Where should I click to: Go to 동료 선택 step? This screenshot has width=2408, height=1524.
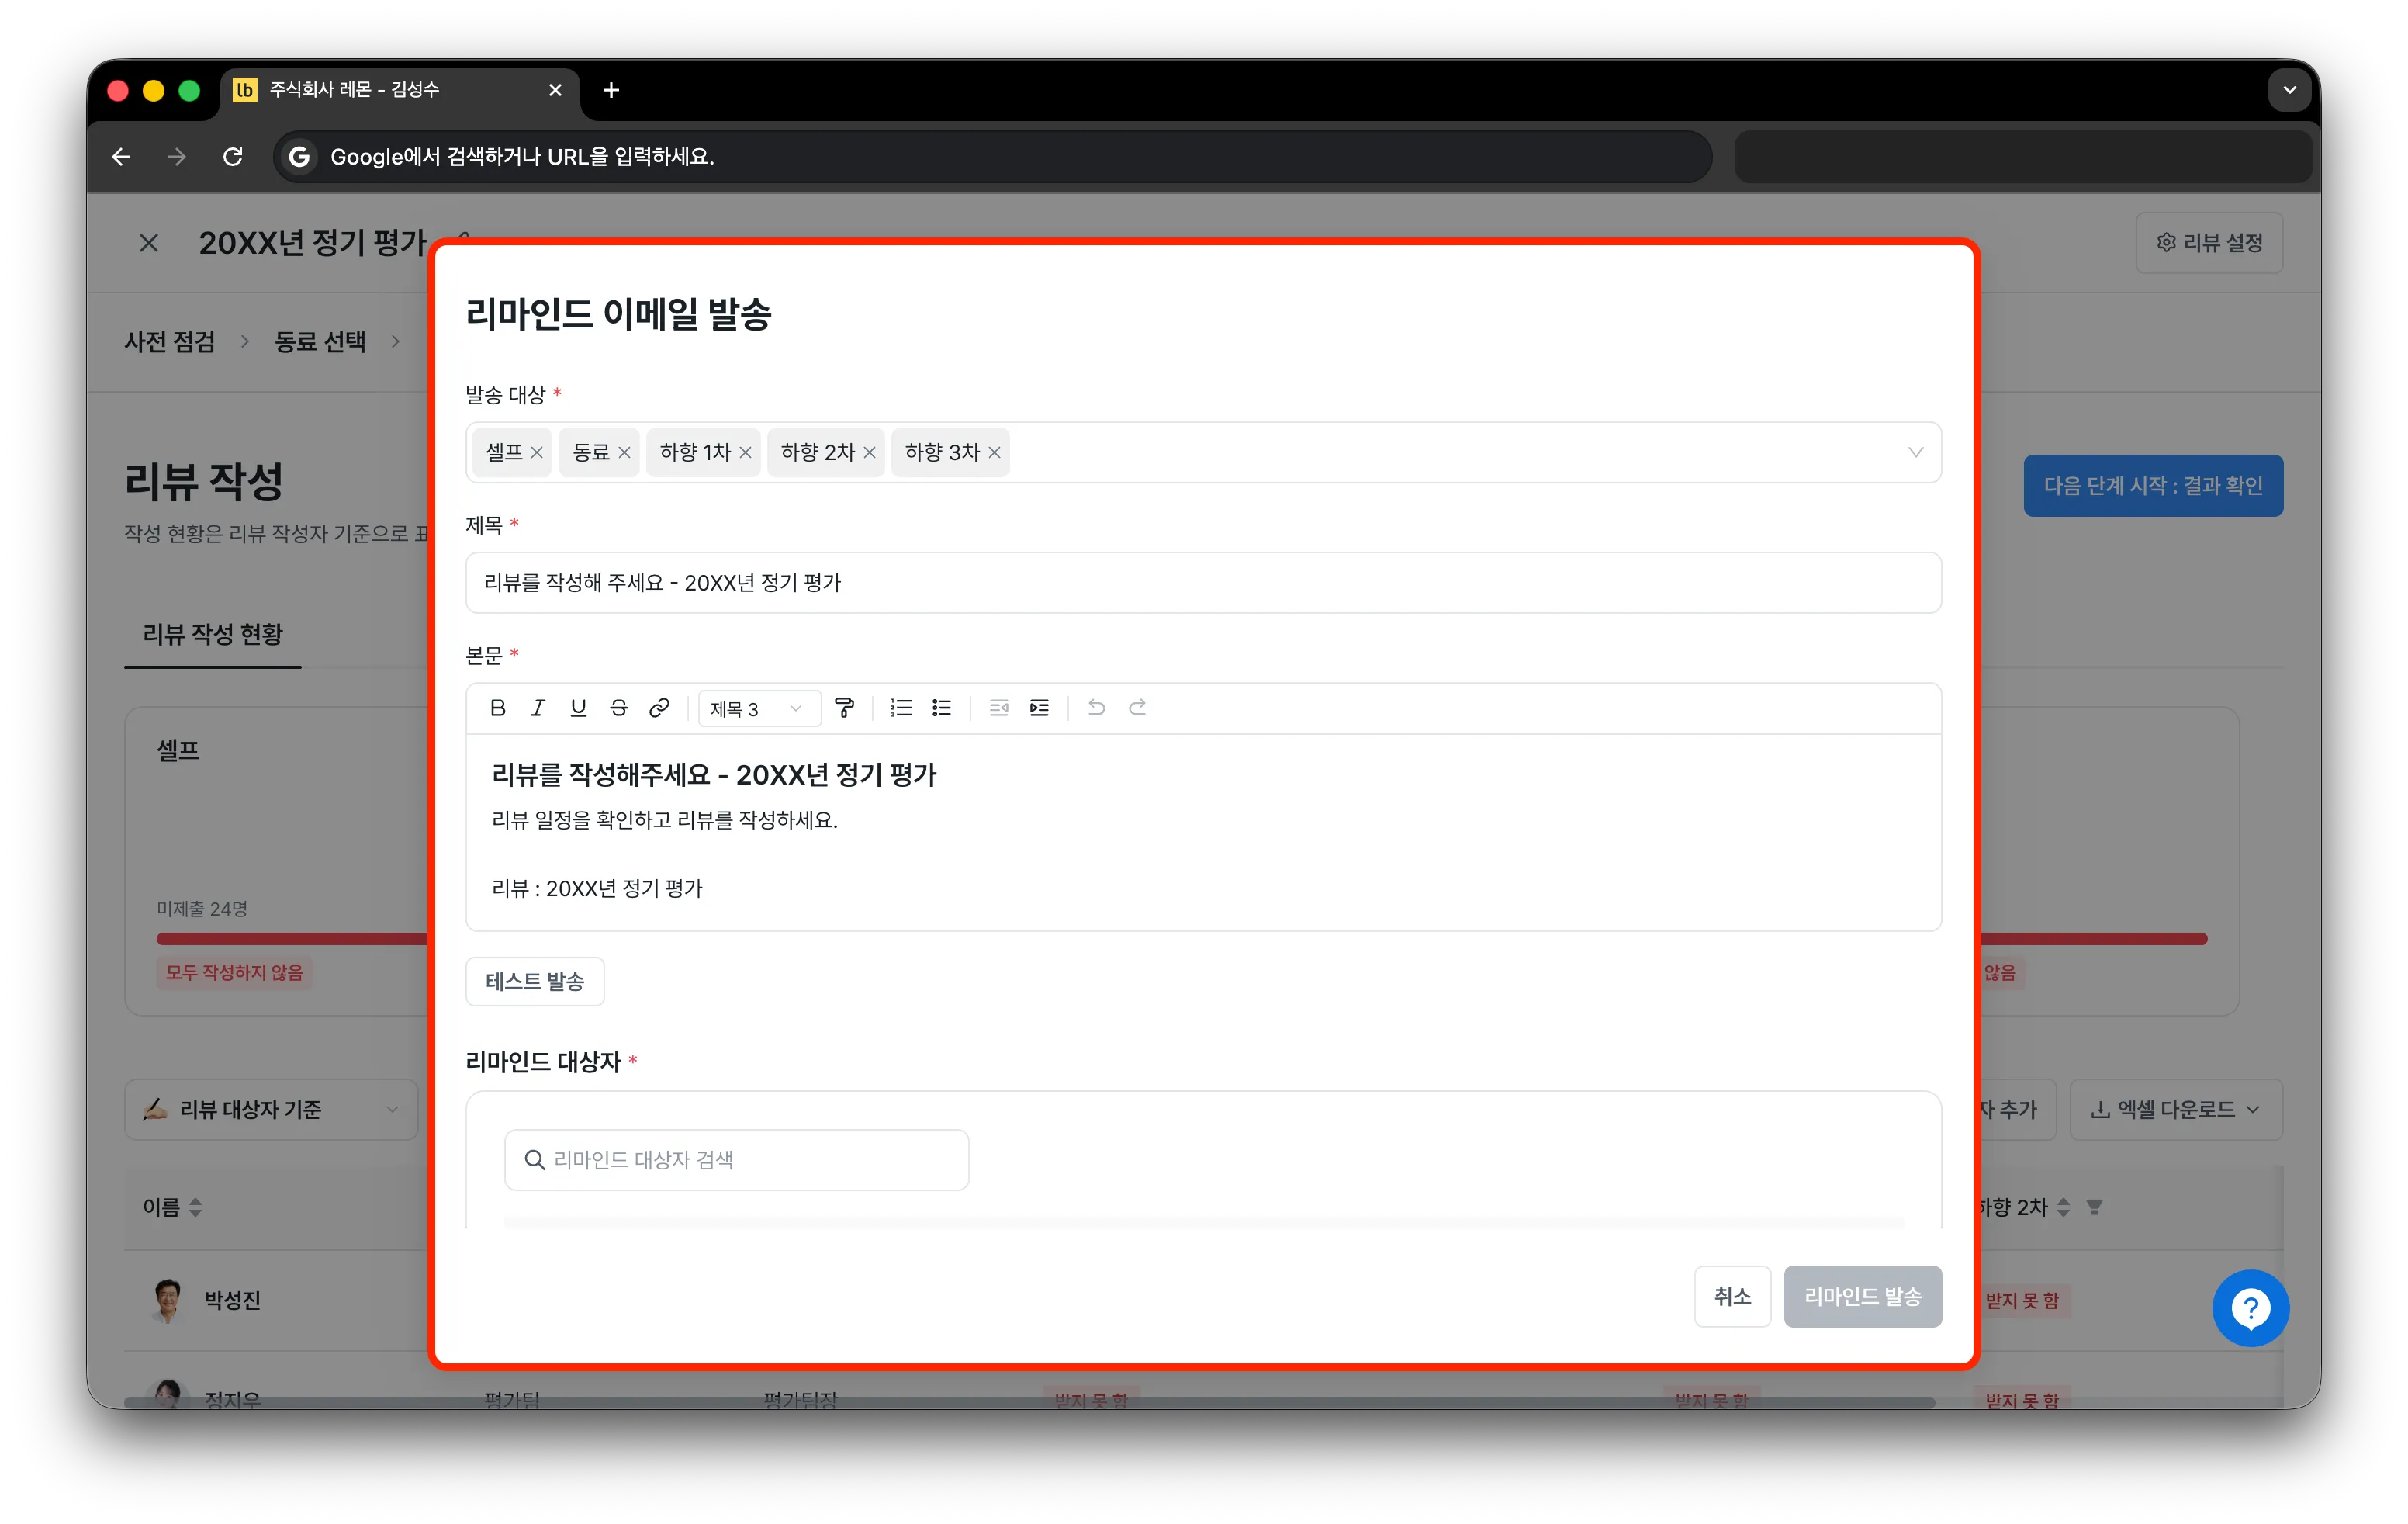point(320,342)
